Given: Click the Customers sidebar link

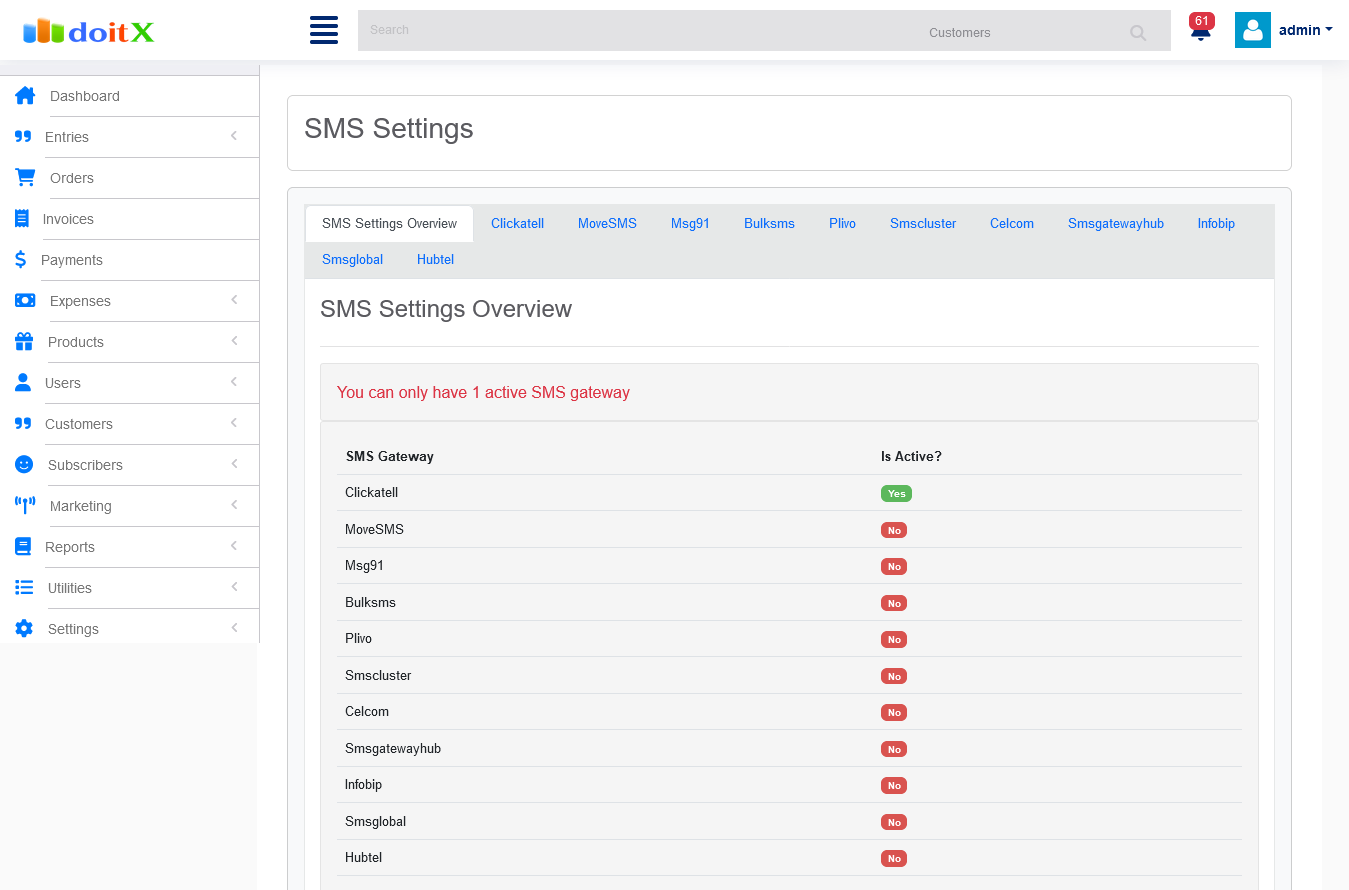Looking at the screenshot, I should (x=79, y=424).
